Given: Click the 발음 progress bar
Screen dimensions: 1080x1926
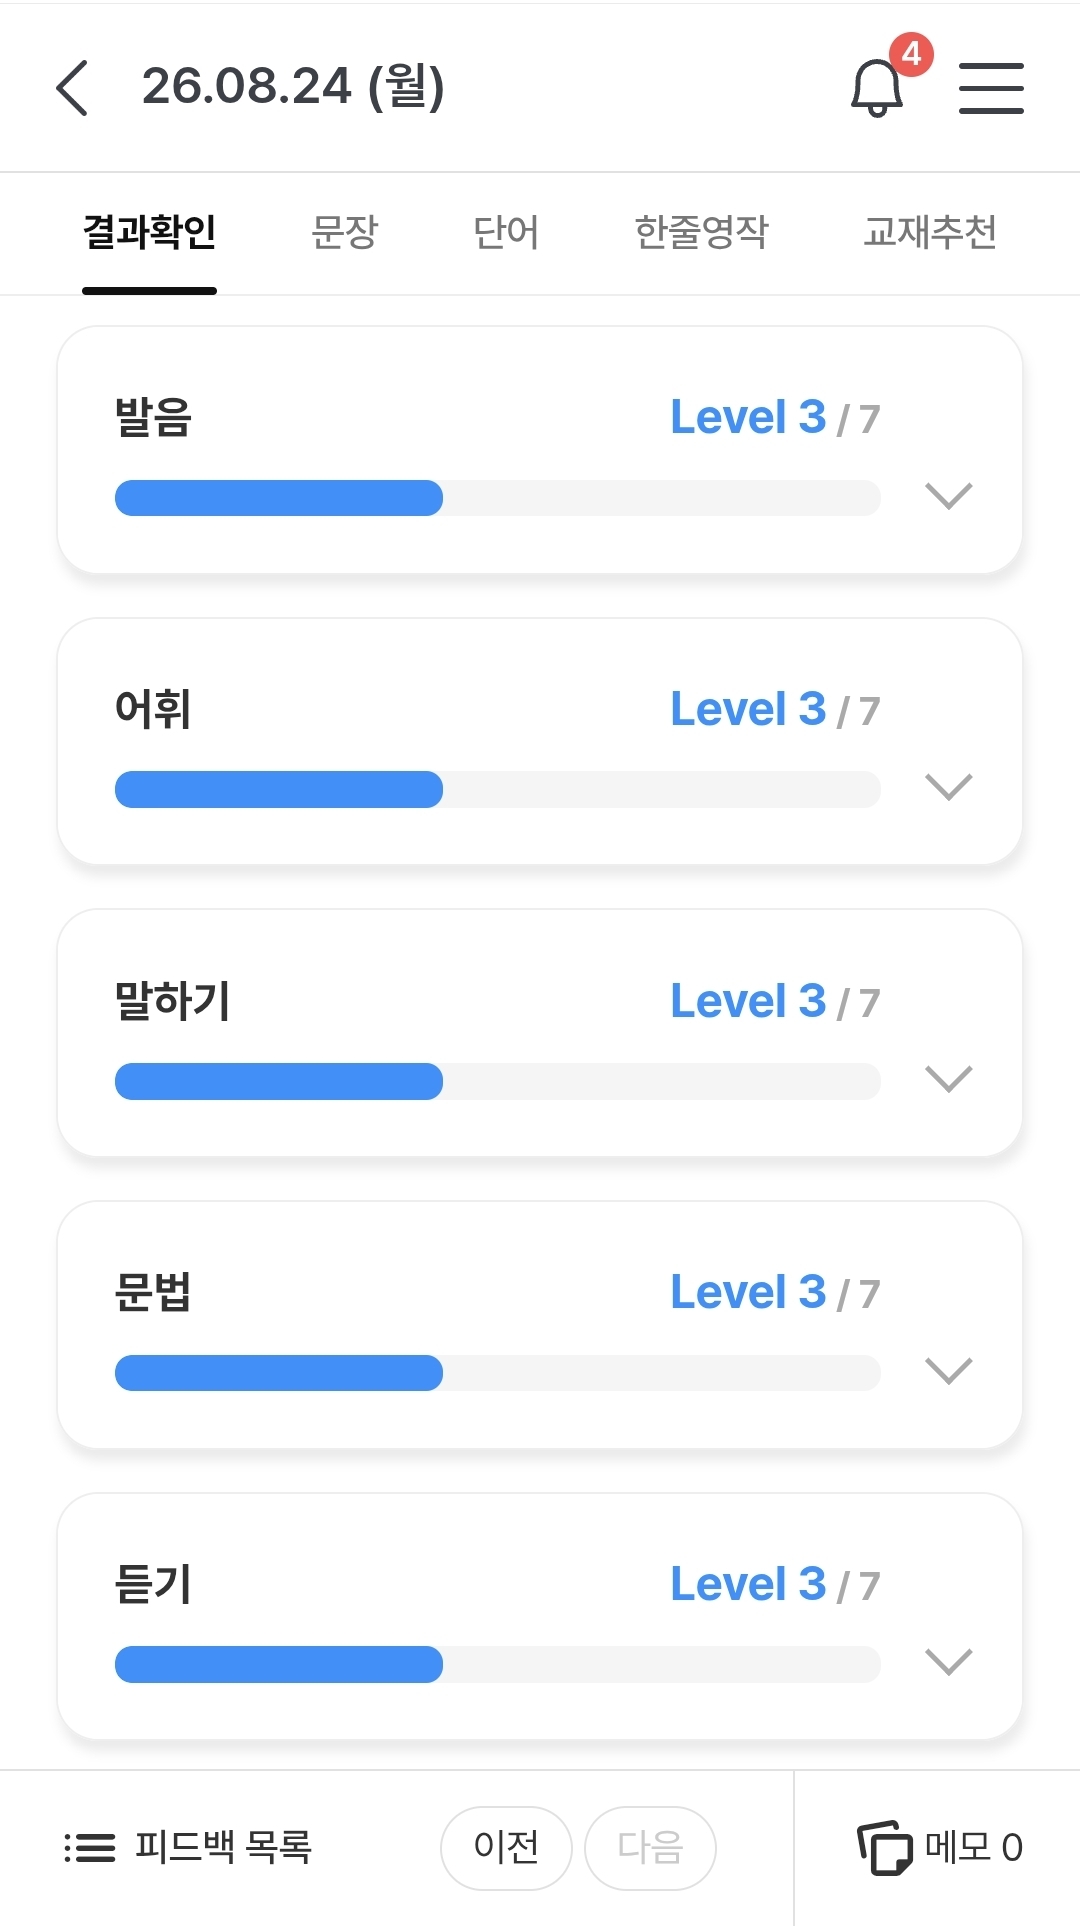Looking at the screenshot, I should [x=498, y=498].
